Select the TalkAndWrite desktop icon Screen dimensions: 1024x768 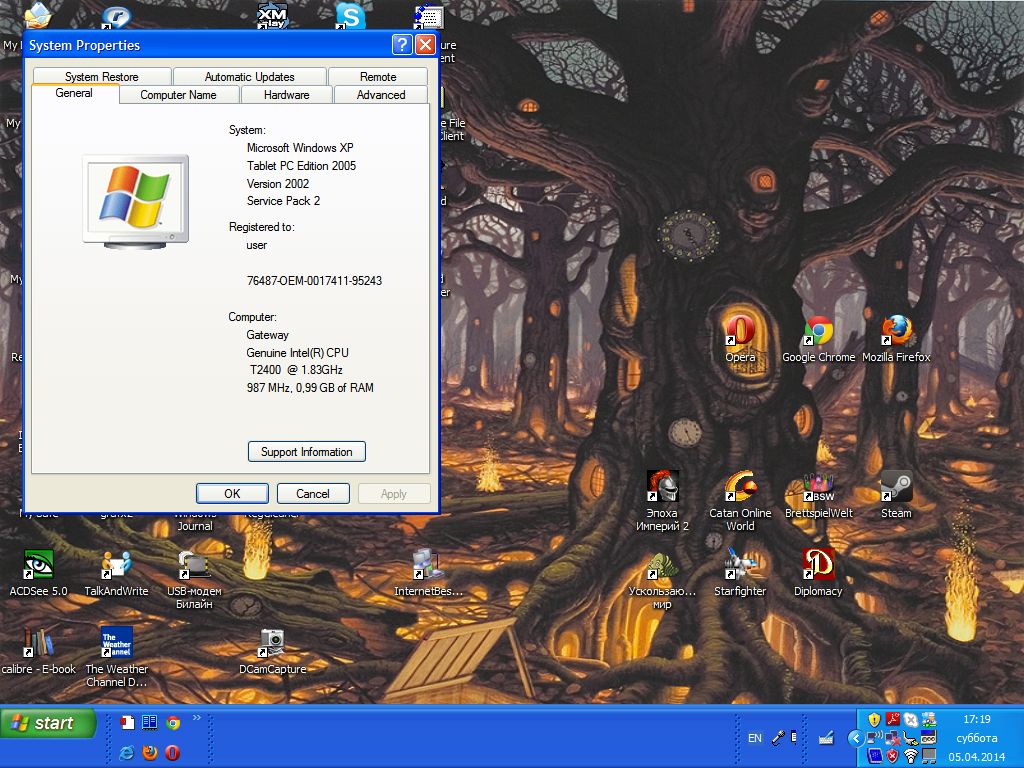pos(116,572)
